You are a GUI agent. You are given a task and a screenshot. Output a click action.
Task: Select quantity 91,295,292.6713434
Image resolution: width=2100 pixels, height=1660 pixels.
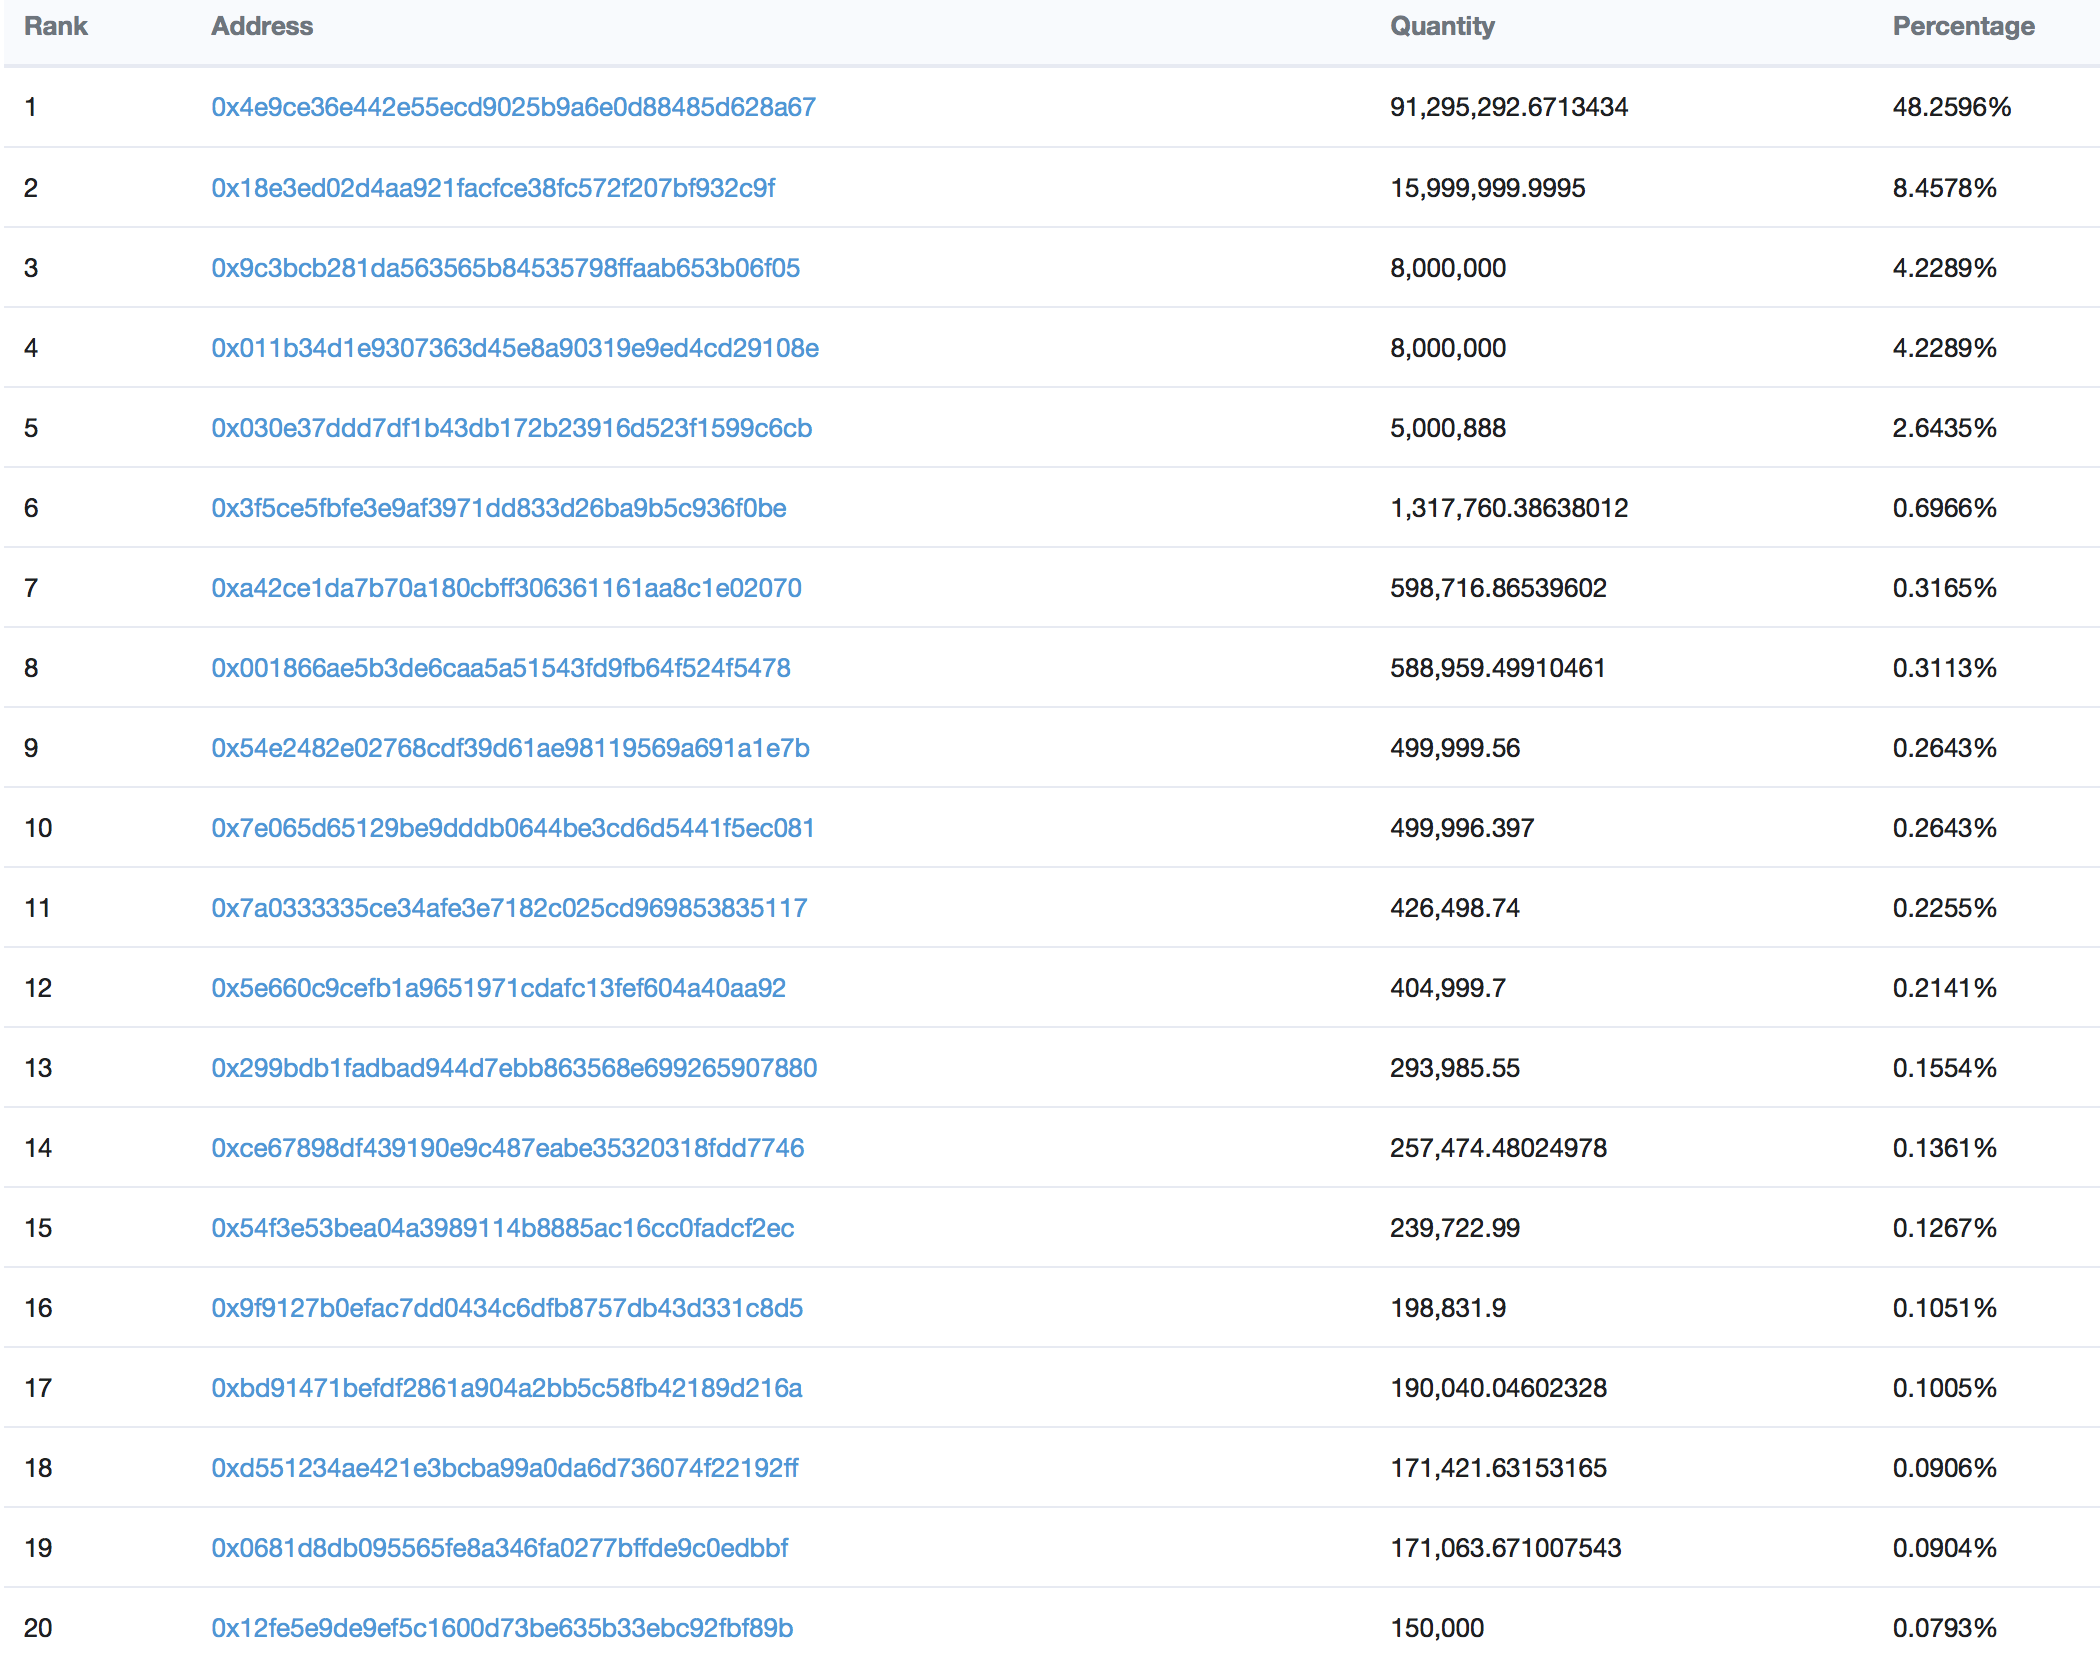coord(1509,107)
